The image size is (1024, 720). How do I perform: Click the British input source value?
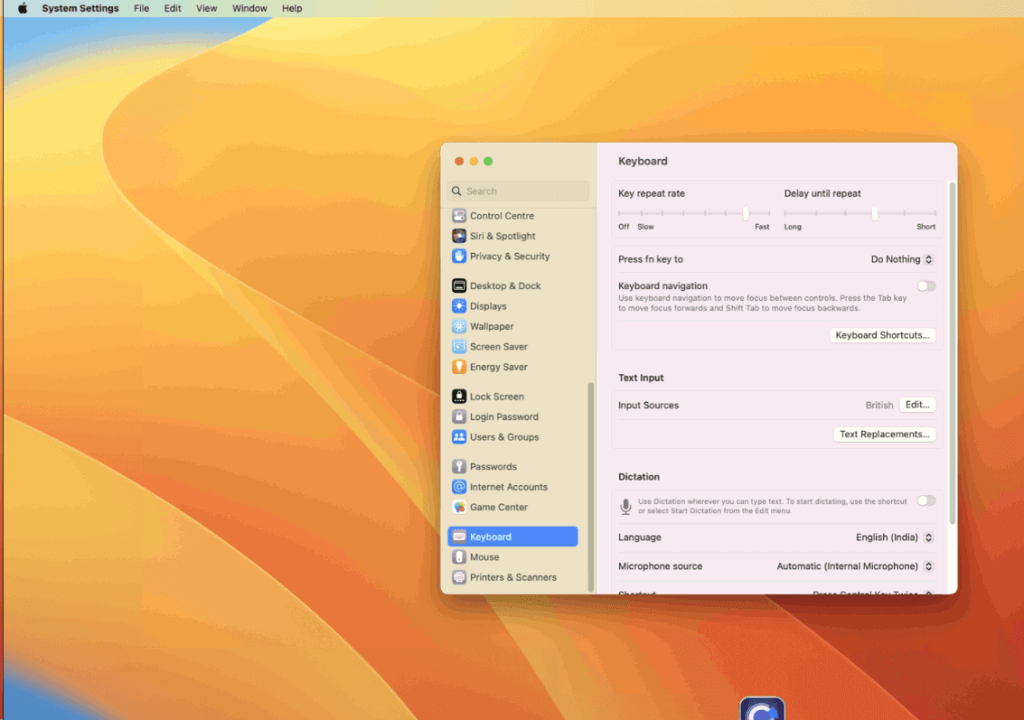(x=879, y=405)
